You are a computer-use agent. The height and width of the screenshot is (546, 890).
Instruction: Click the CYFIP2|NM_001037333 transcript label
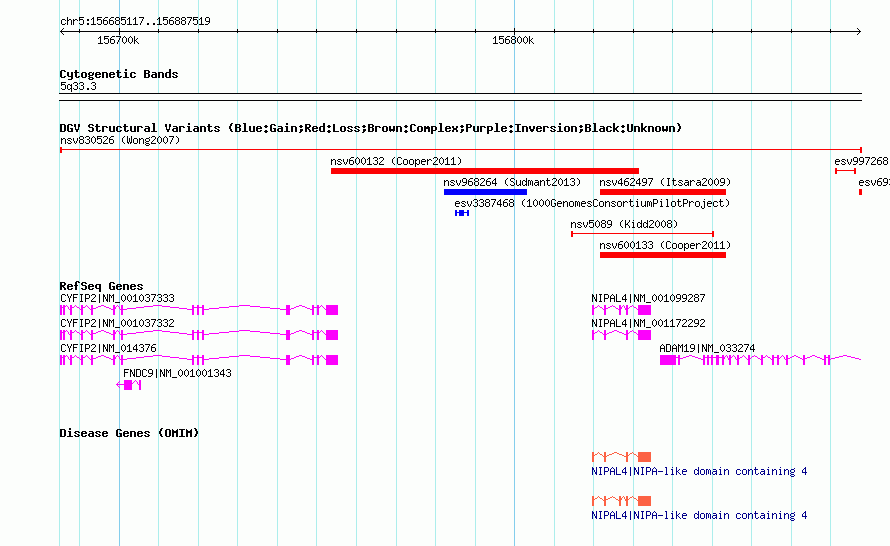point(117,298)
